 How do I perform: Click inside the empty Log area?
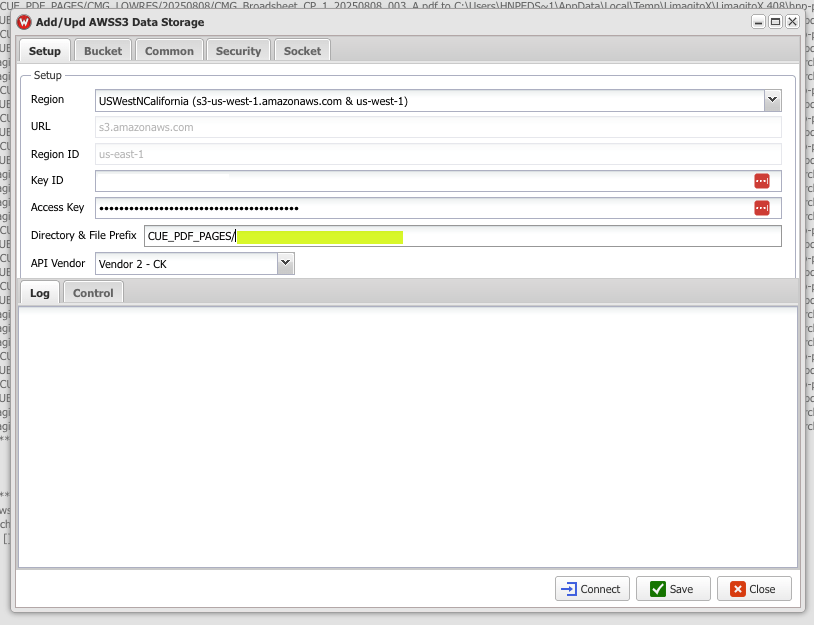pos(408,437)
